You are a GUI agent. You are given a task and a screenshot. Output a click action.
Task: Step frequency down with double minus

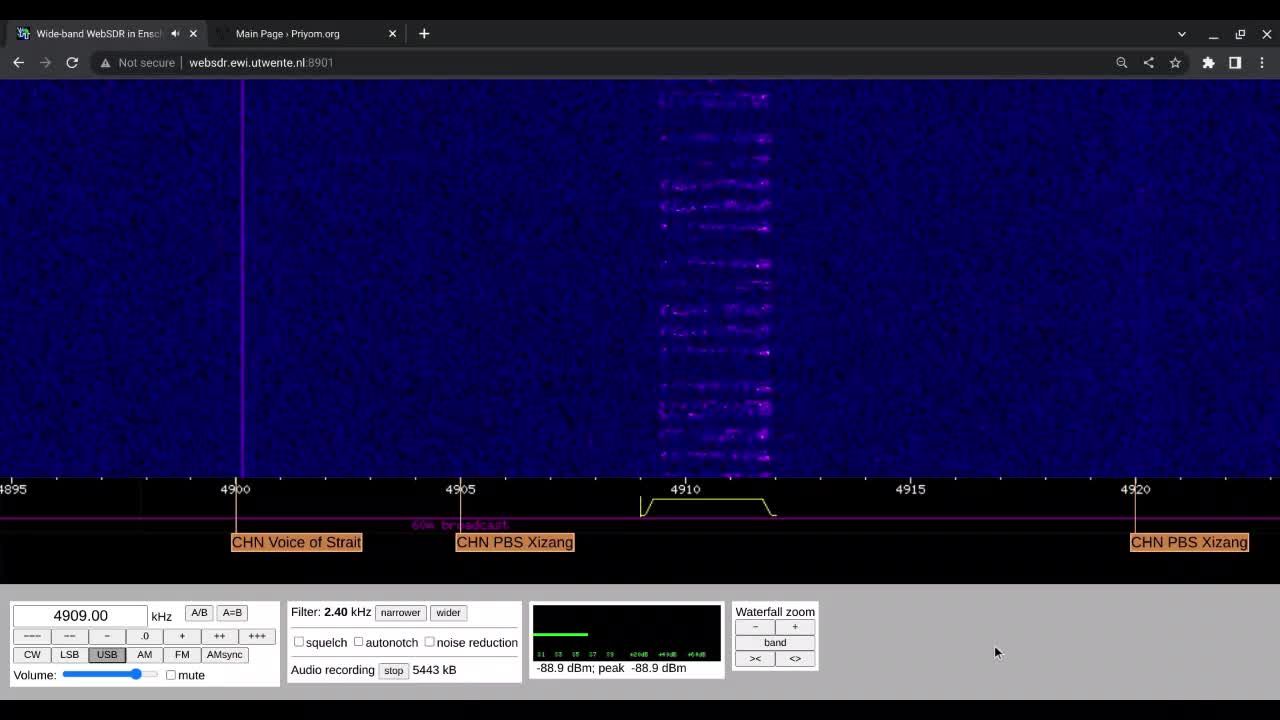(69, 636)
